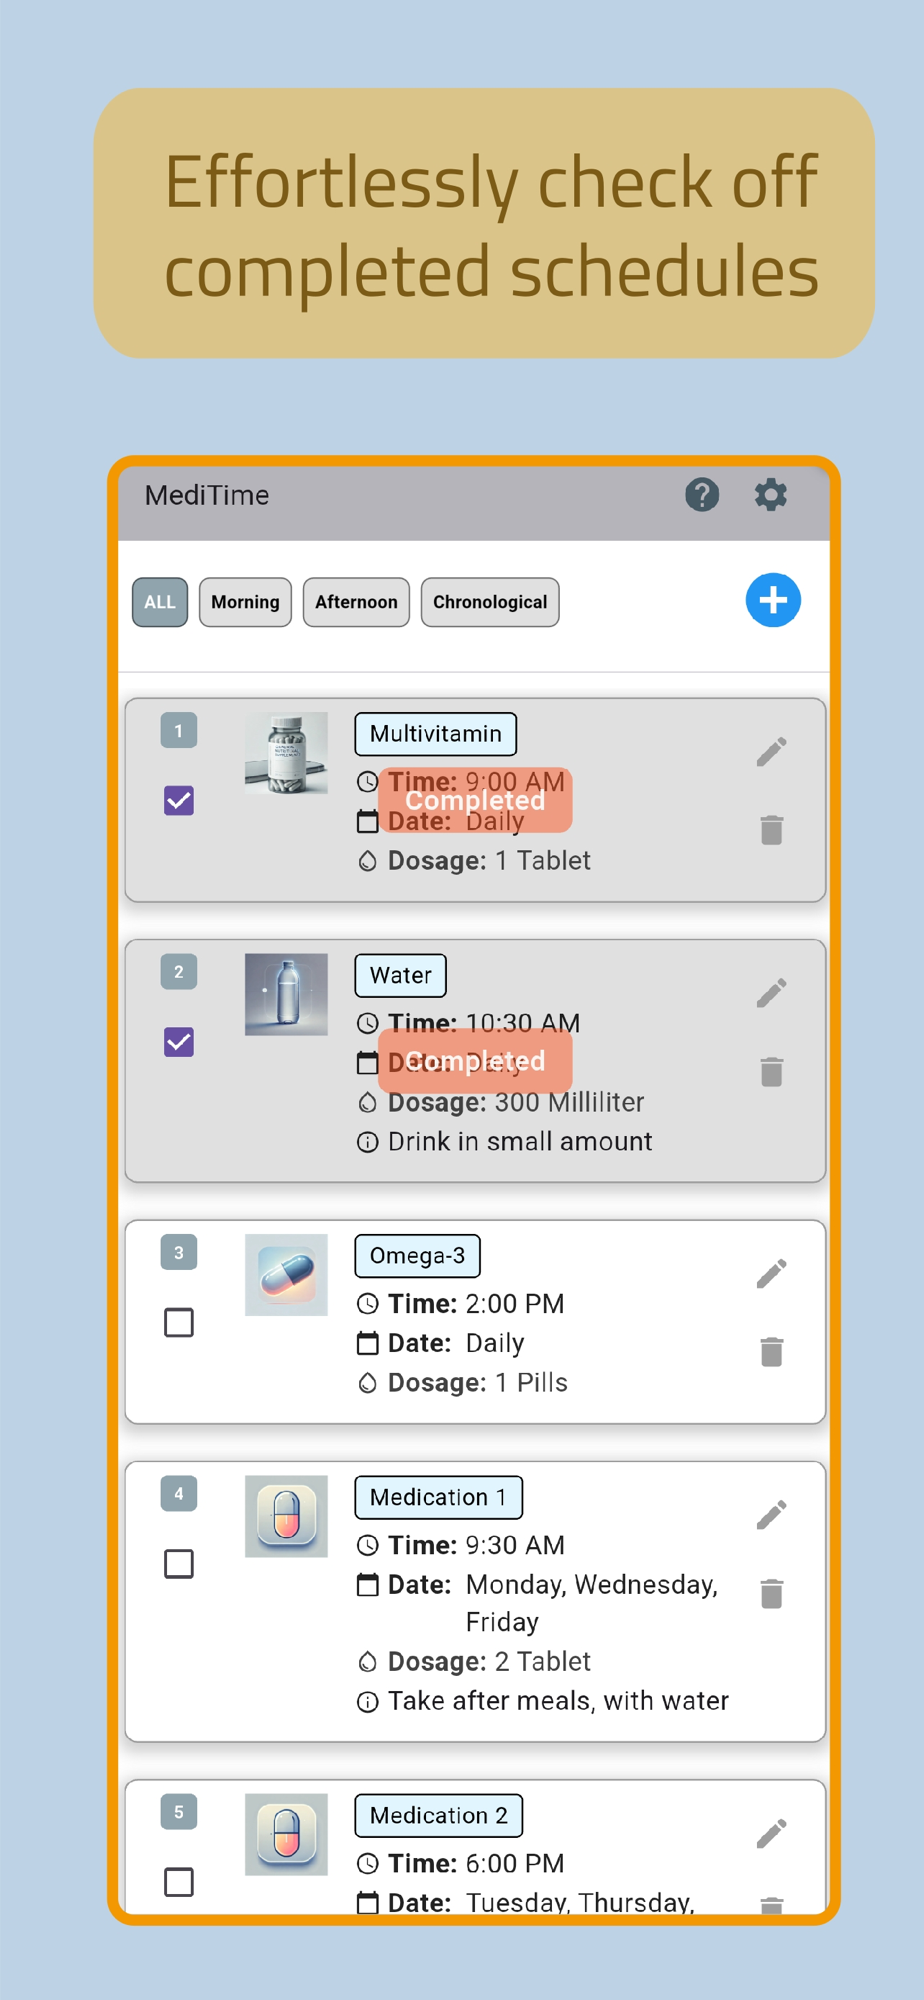Click the Multivitamin name label
This screenshot has height=2000, width=924.
tap(436, 734)
